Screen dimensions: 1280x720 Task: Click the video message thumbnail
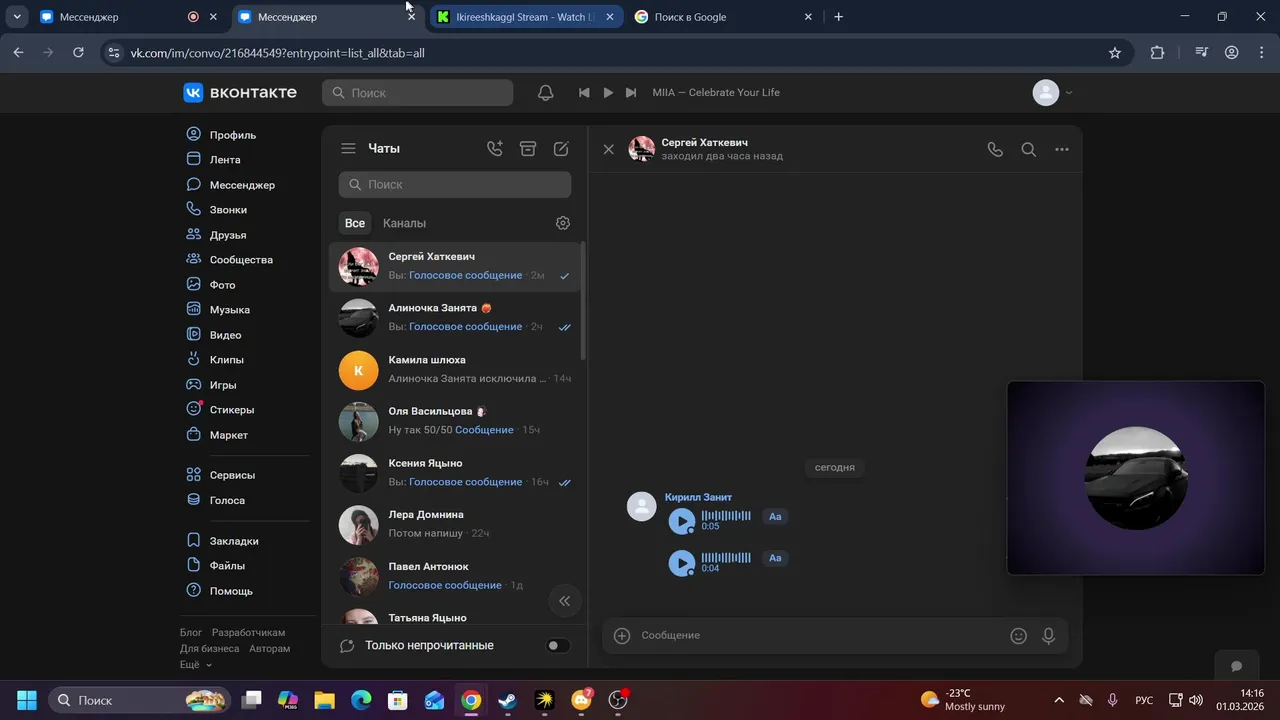(1136, 478)
